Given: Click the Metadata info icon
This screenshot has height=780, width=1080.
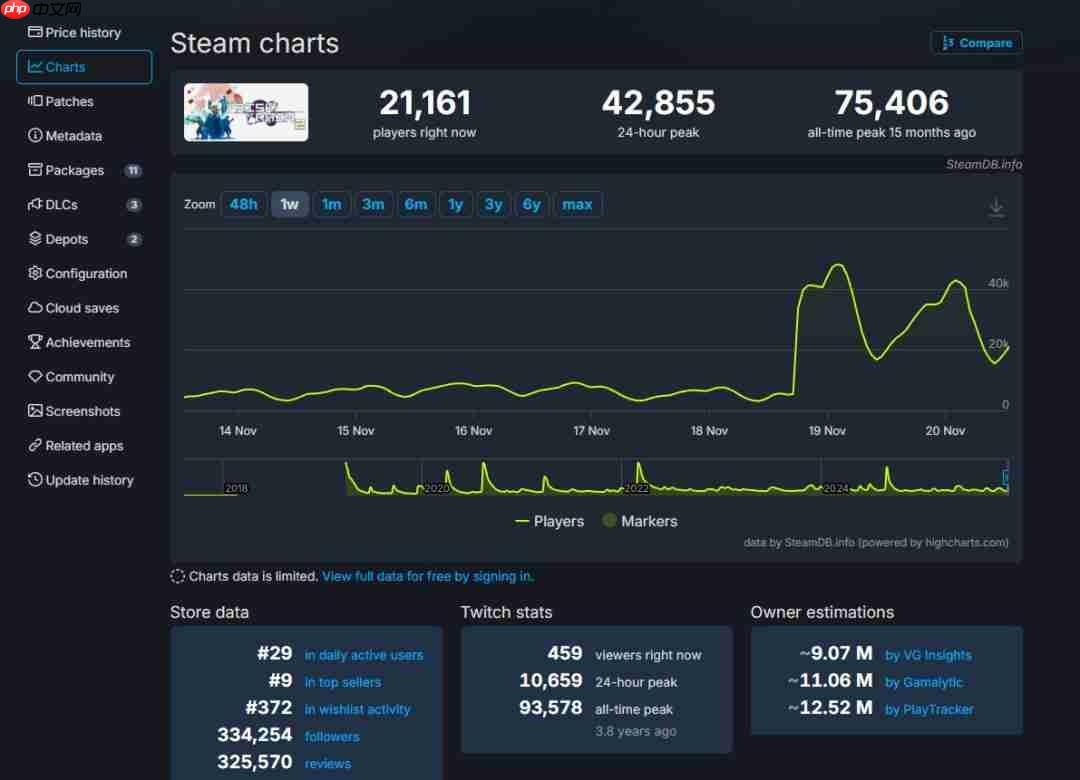Looking at the screenshot, I should [x=35, y=136].
